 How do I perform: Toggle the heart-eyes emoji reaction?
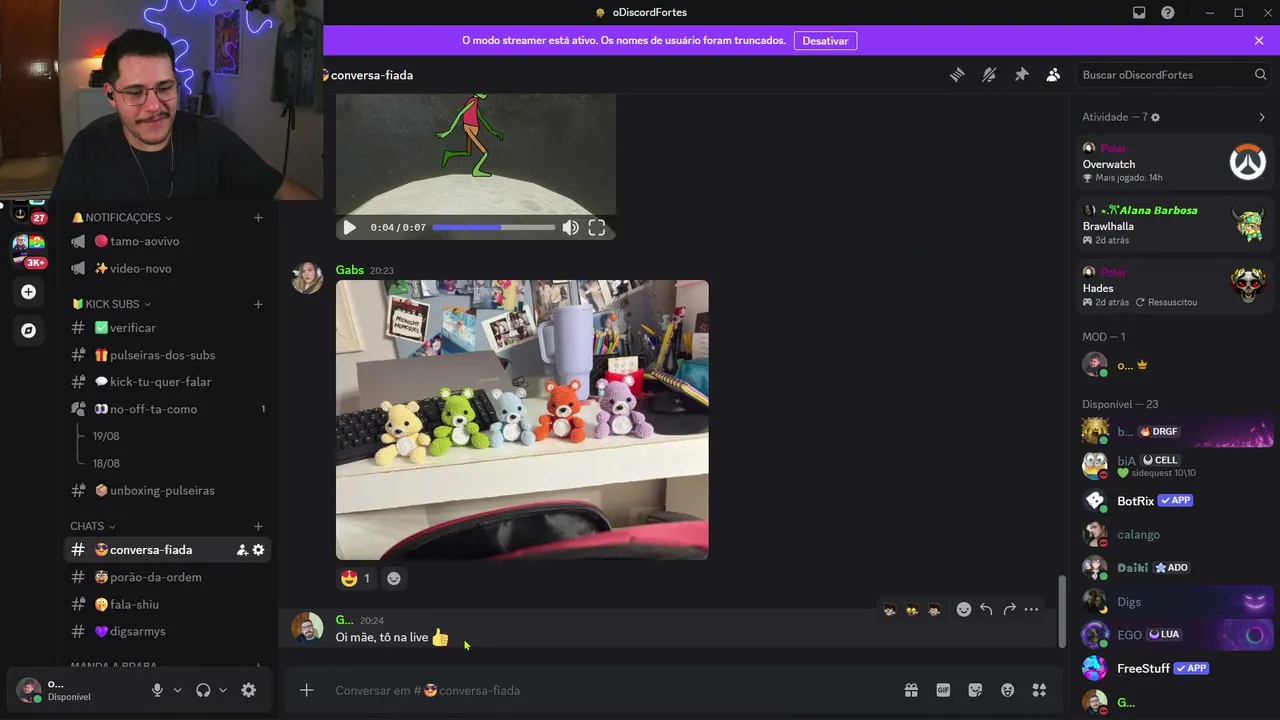(356, 578)
